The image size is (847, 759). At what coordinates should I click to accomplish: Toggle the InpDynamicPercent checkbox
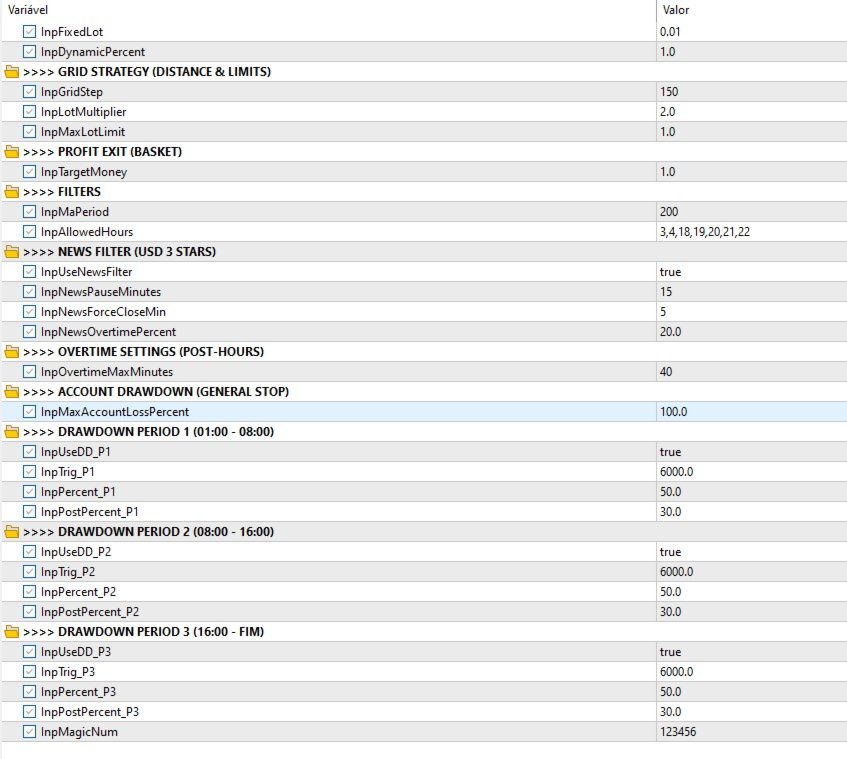(29, 52)
